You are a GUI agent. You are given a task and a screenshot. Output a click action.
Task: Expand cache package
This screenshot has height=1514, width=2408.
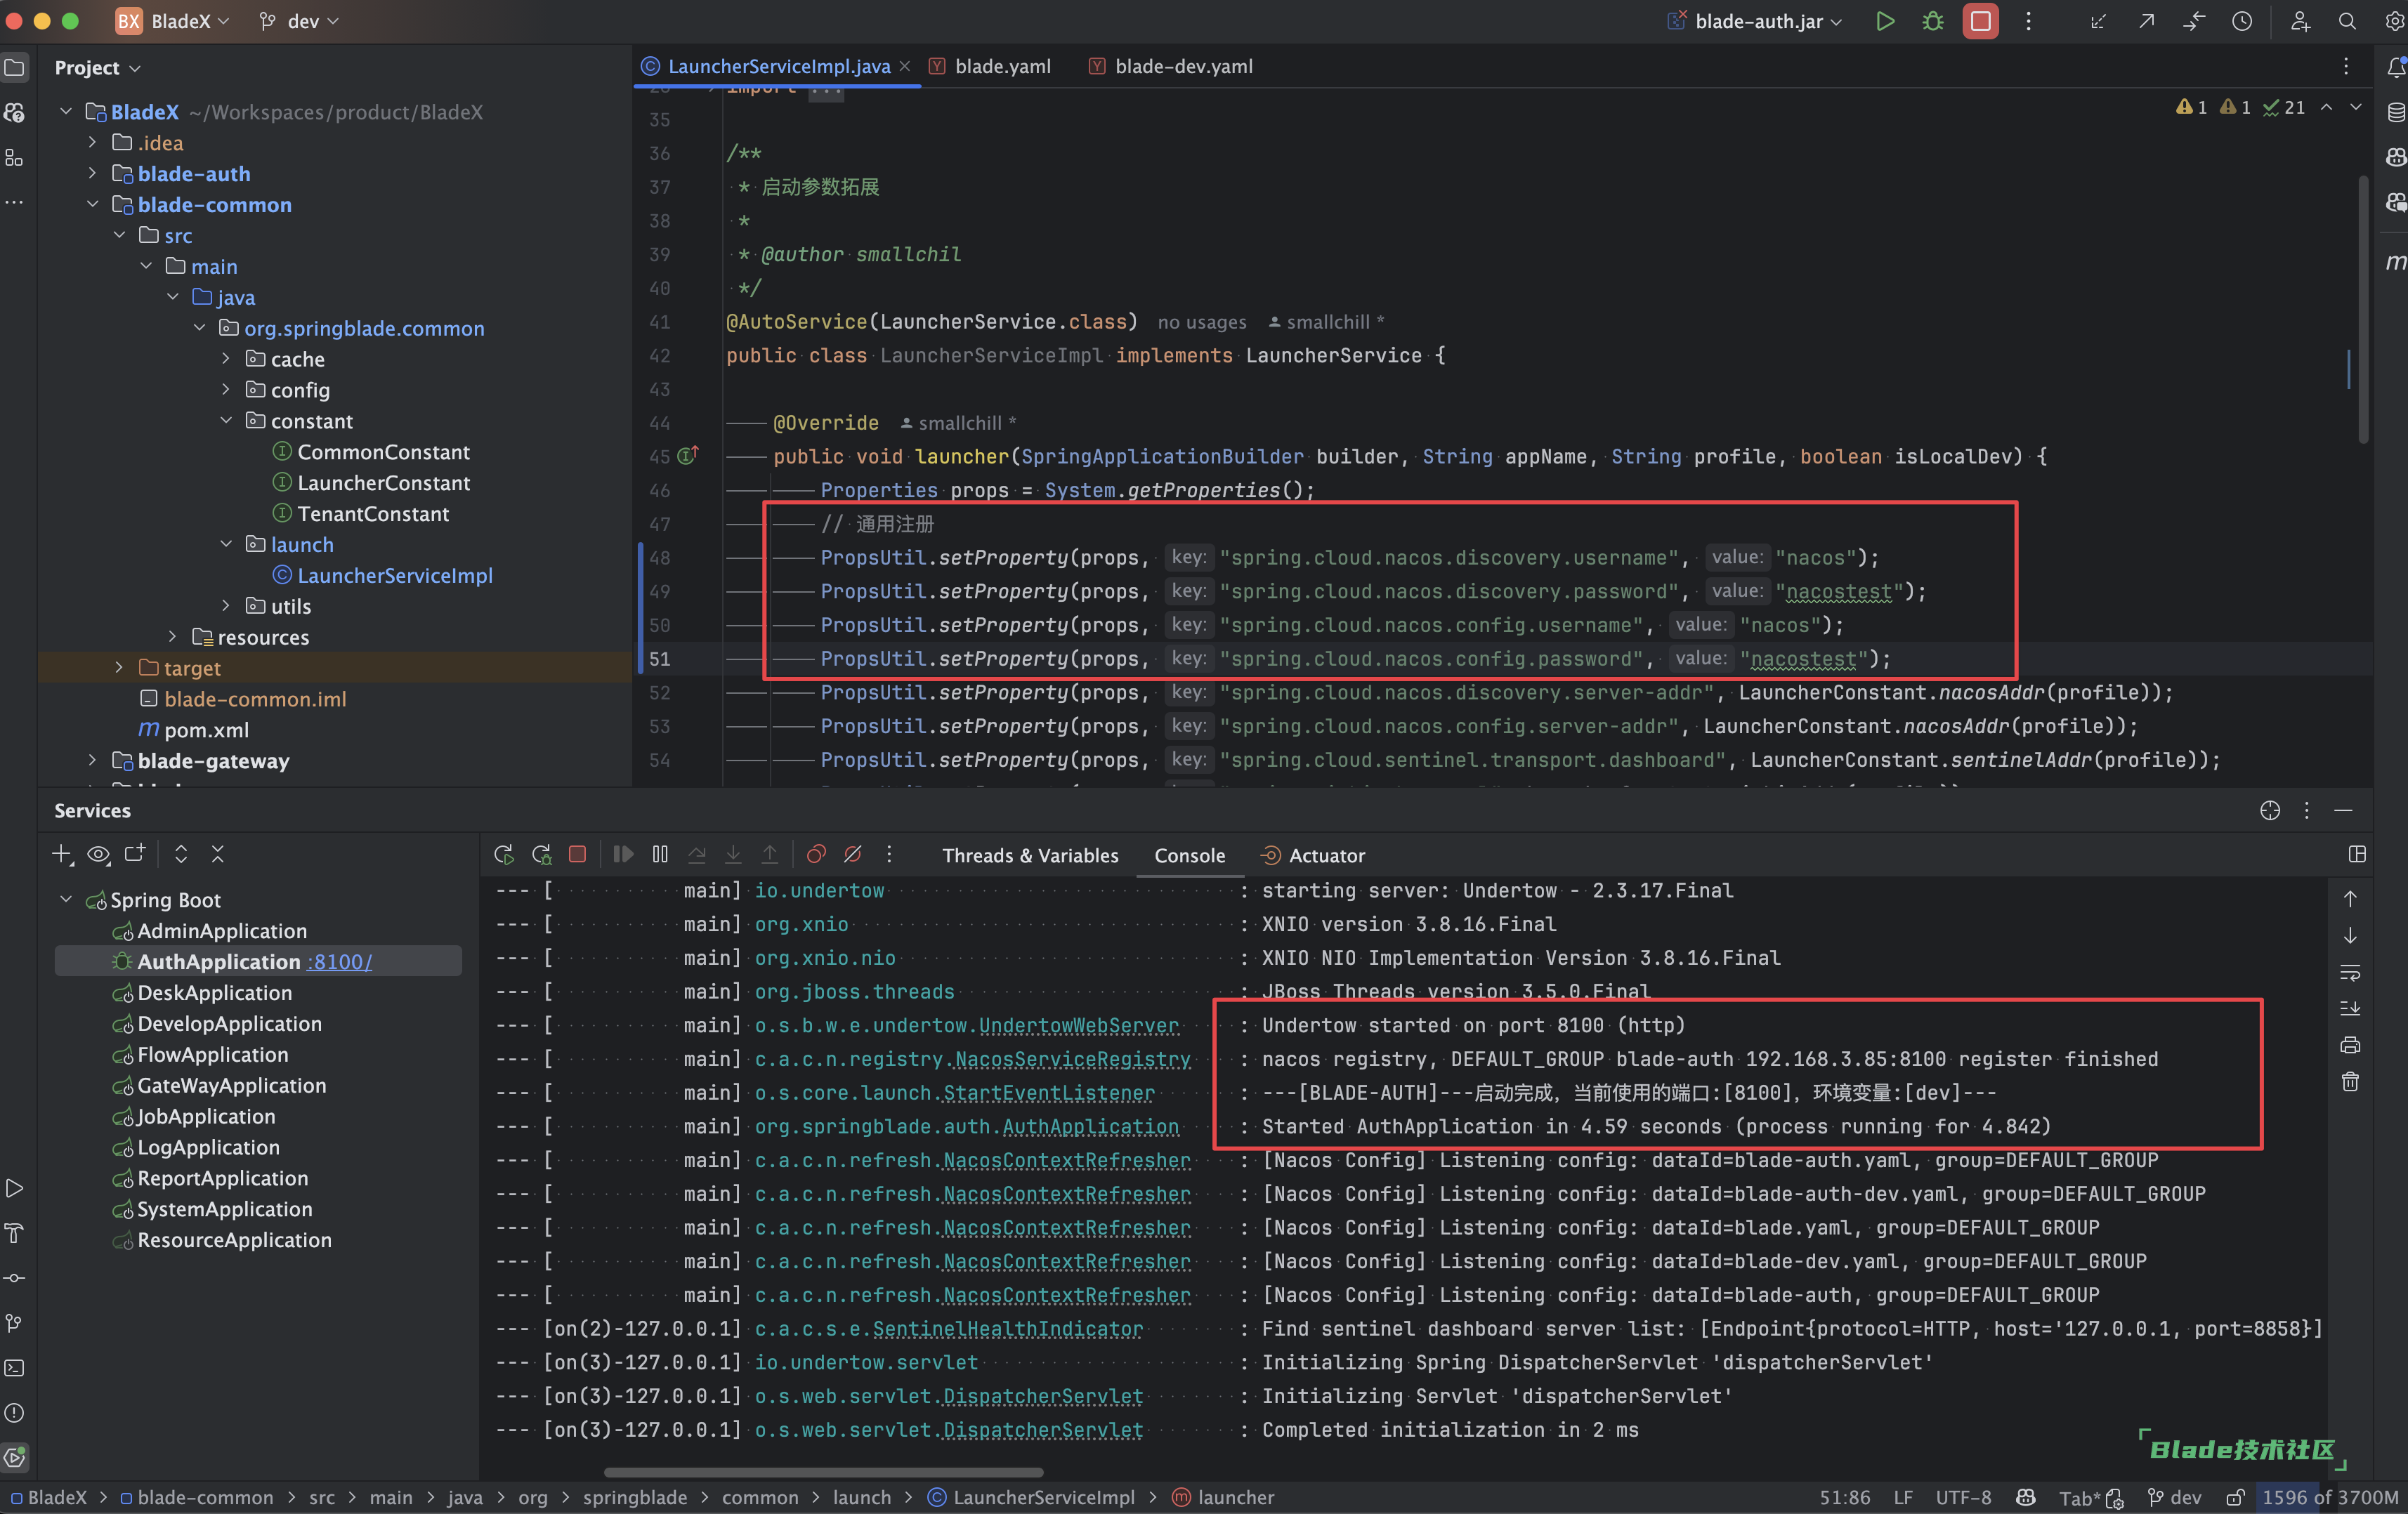coord(226,358)
